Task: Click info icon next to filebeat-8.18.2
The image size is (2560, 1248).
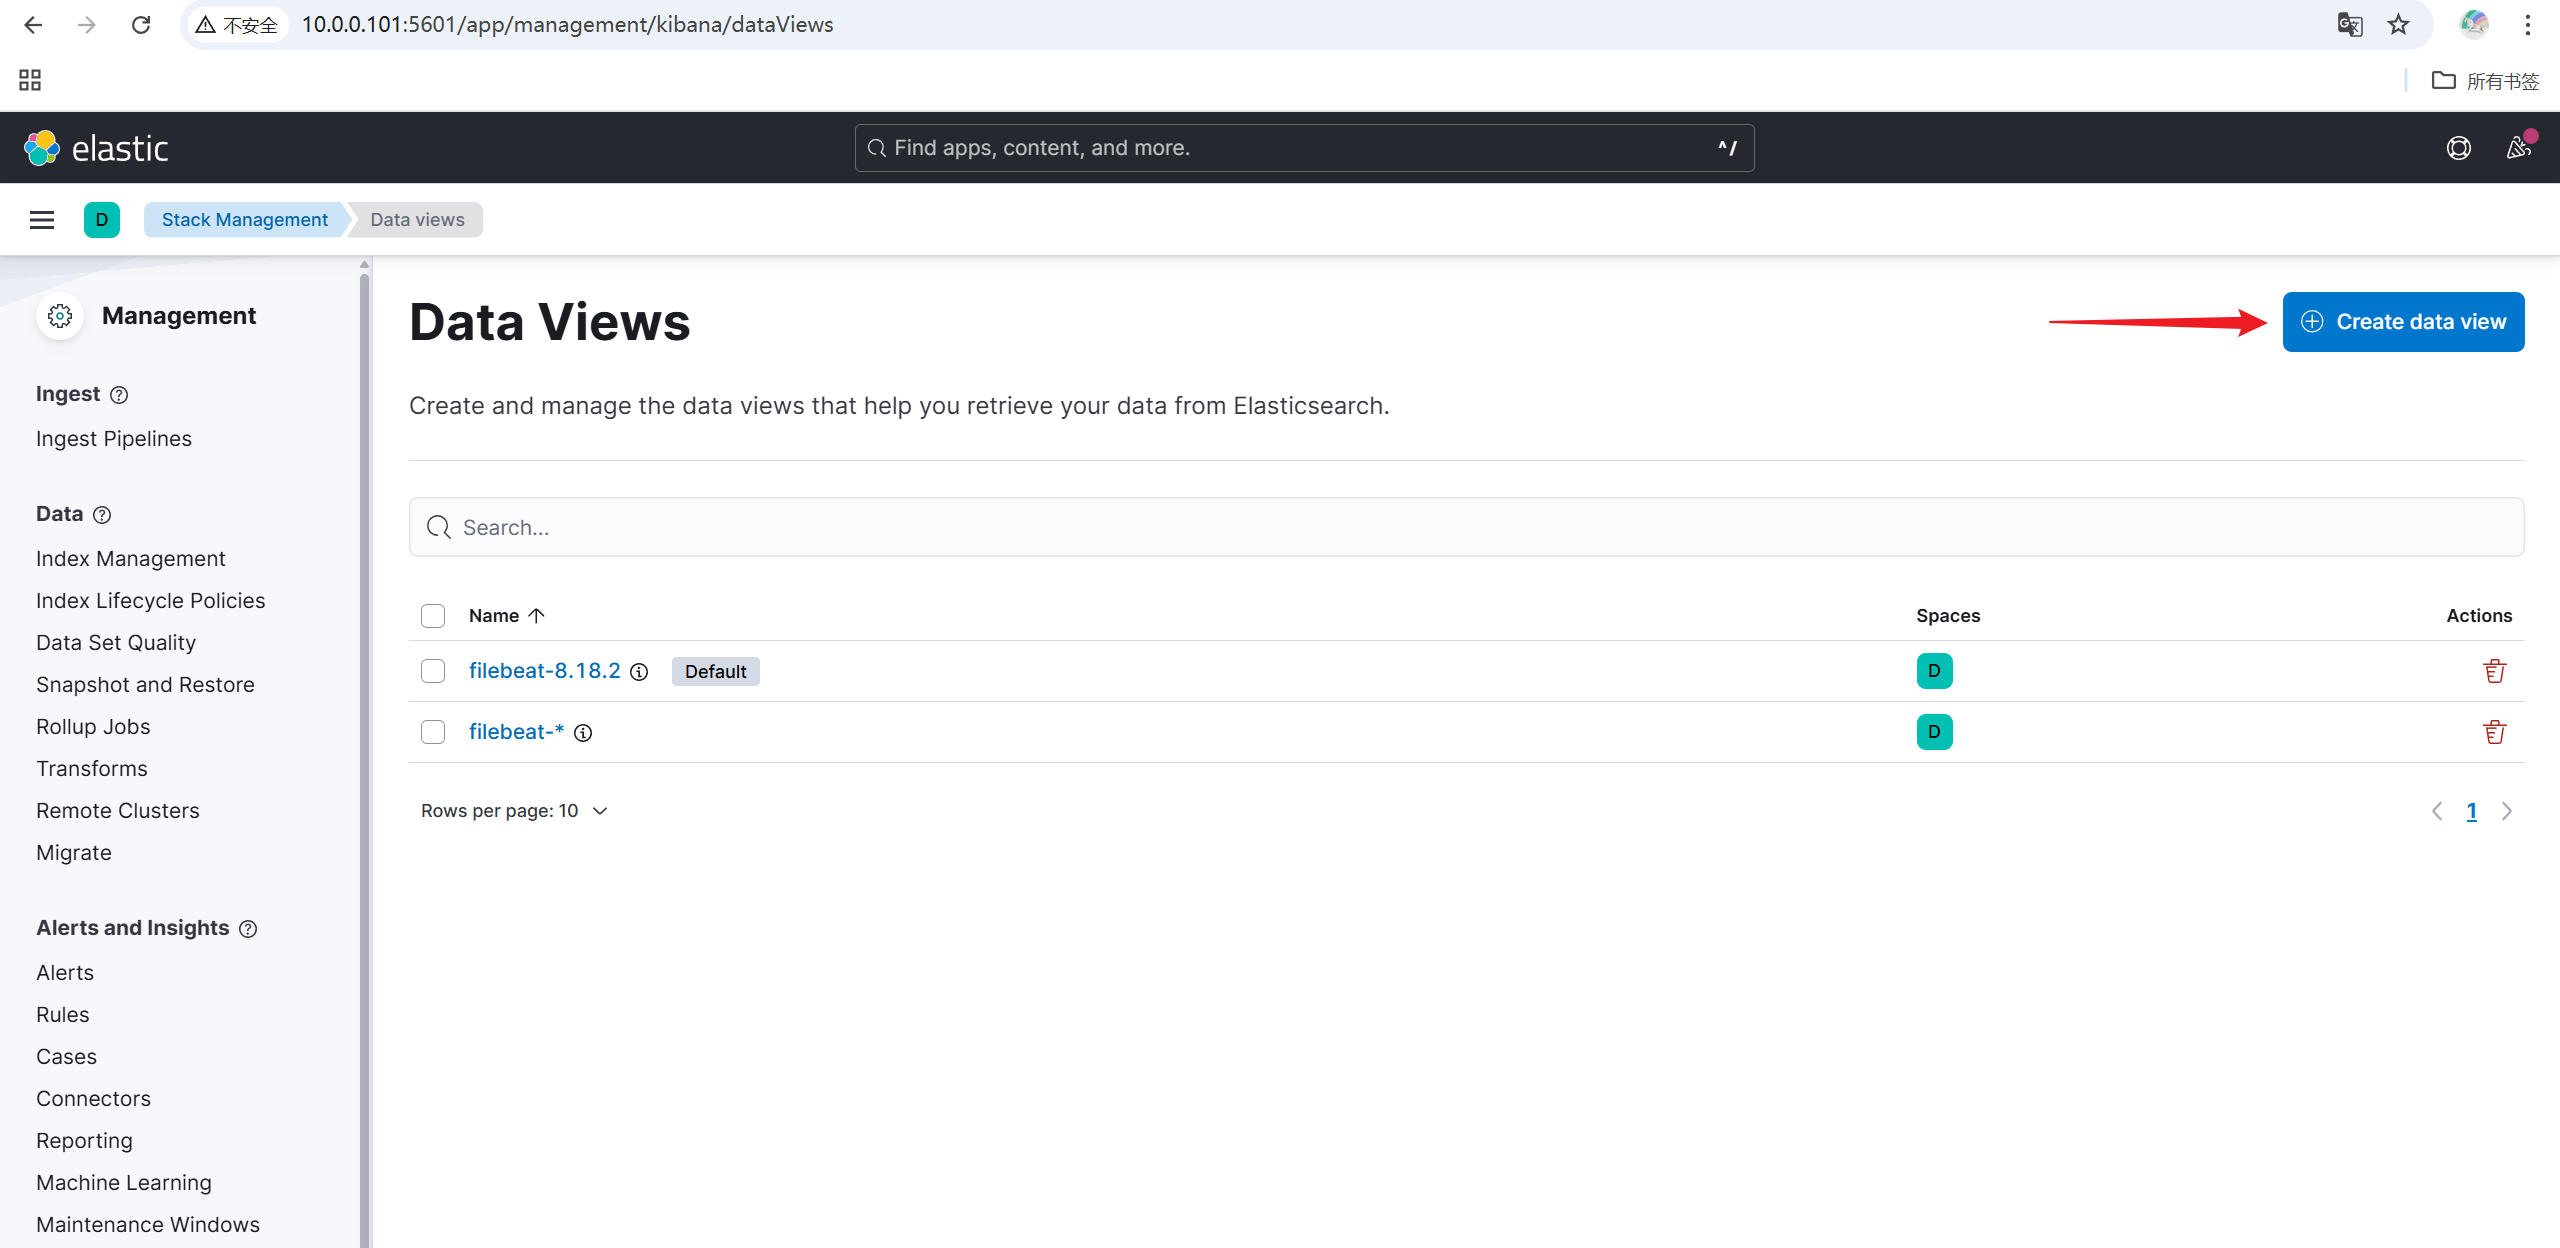Action: click(639, 672)
